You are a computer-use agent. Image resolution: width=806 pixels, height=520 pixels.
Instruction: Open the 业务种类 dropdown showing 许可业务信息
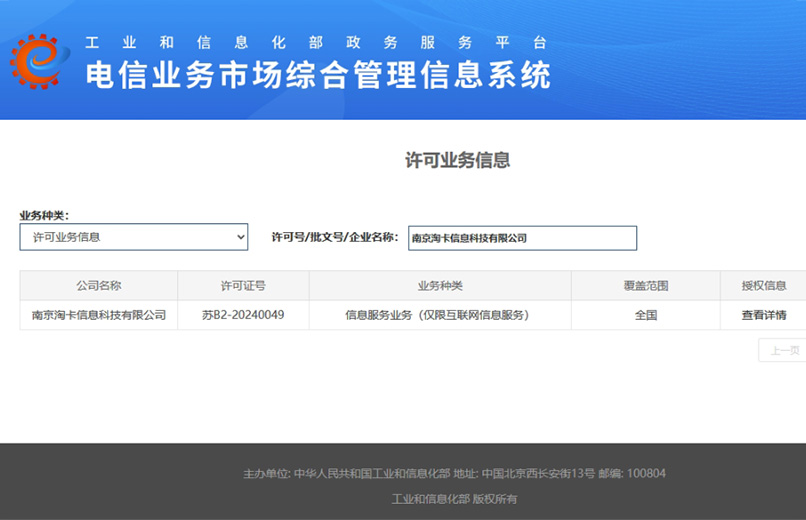pos(134,237)
